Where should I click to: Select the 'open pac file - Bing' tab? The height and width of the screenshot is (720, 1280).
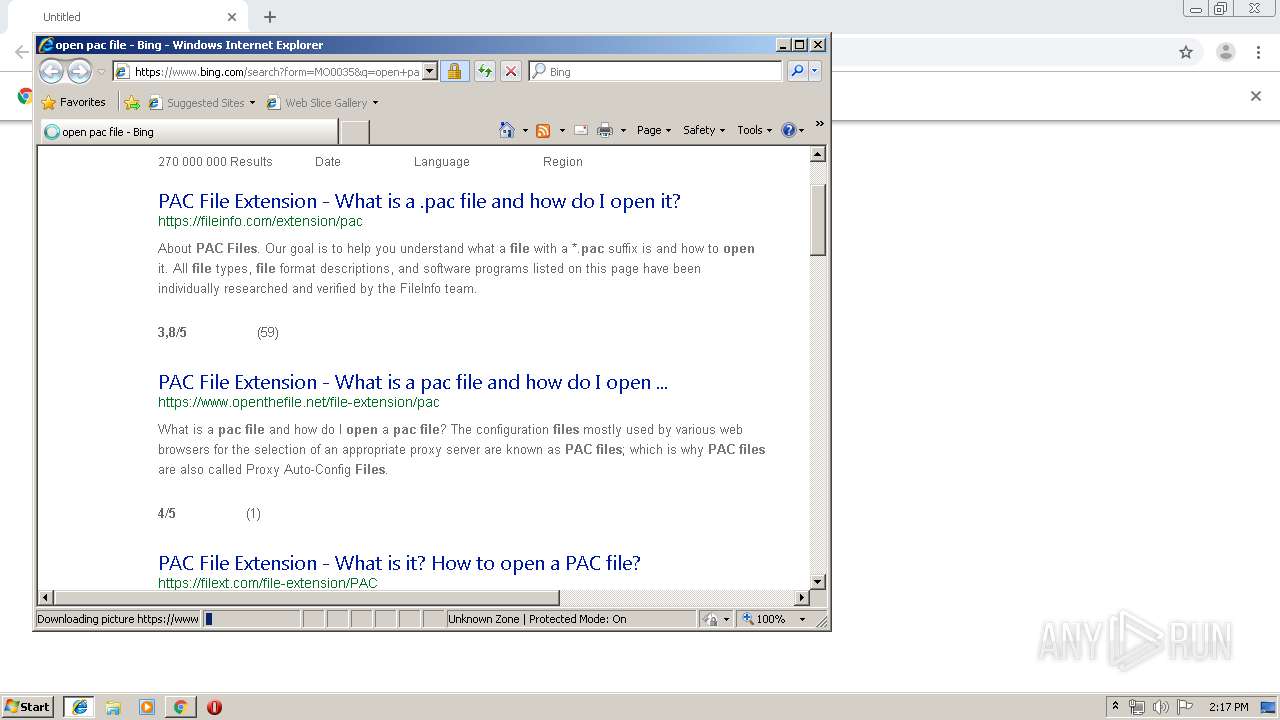190,131
